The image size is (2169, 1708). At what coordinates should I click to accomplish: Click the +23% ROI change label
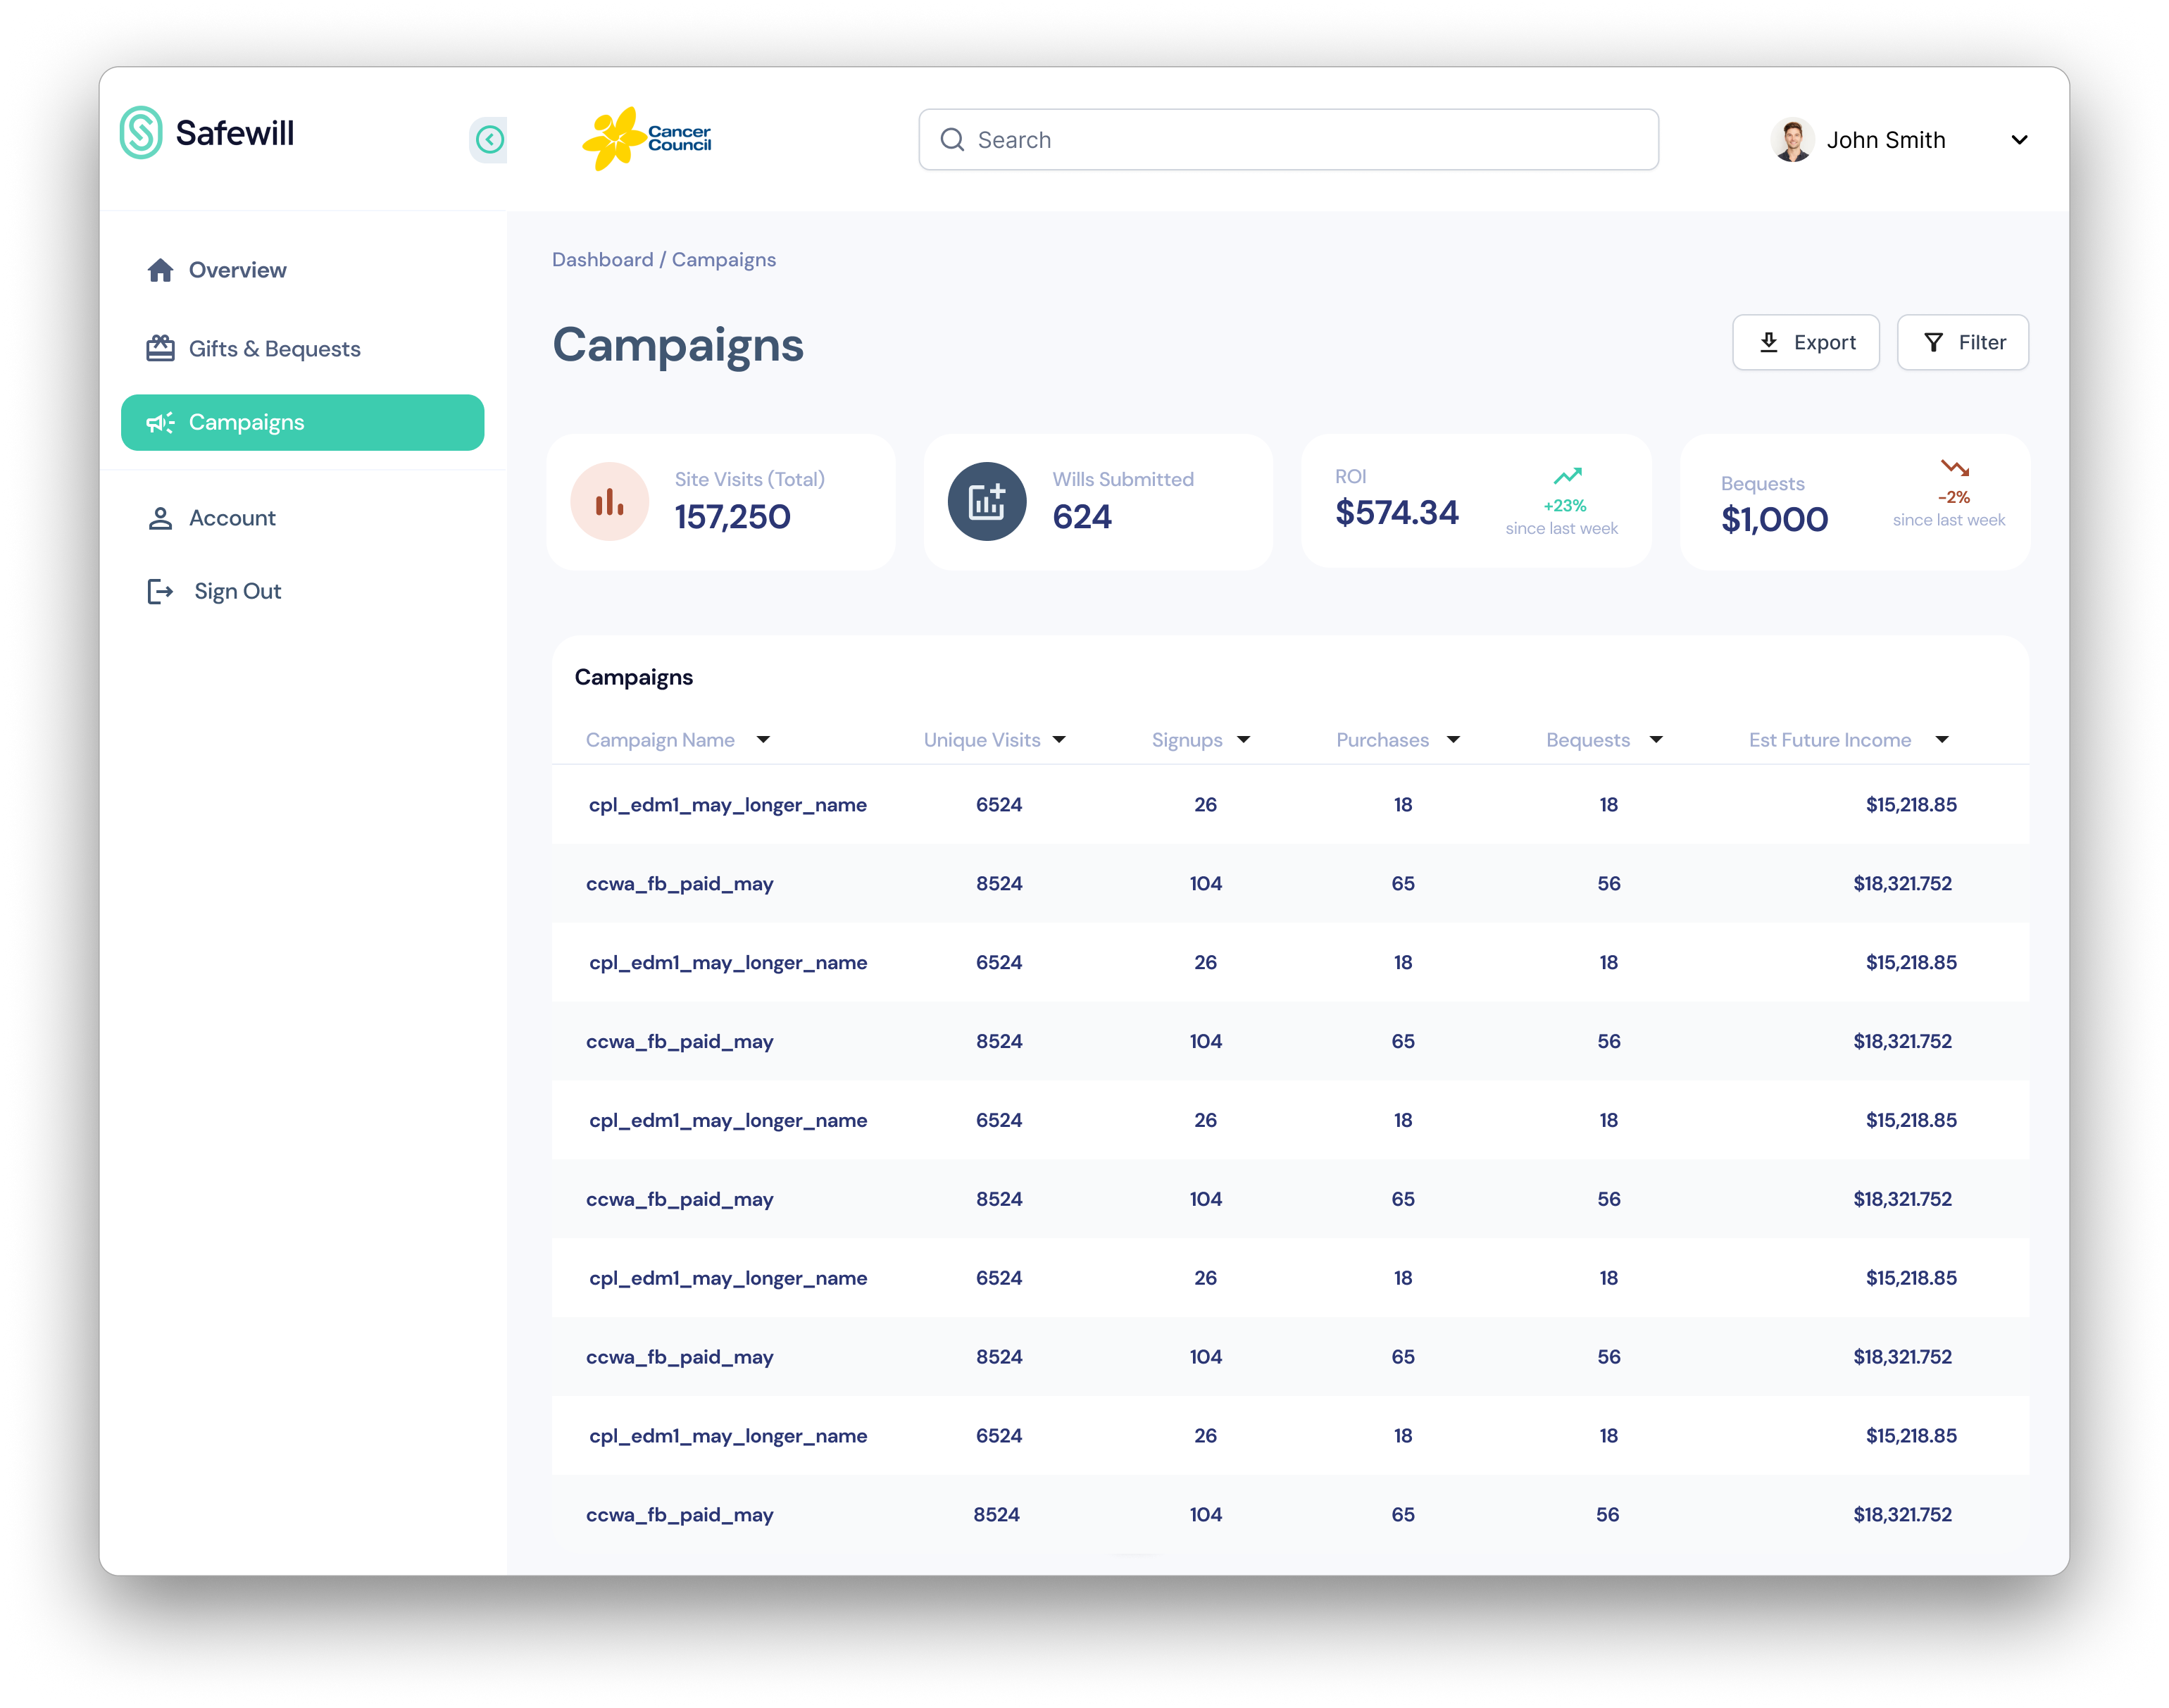1565,506
